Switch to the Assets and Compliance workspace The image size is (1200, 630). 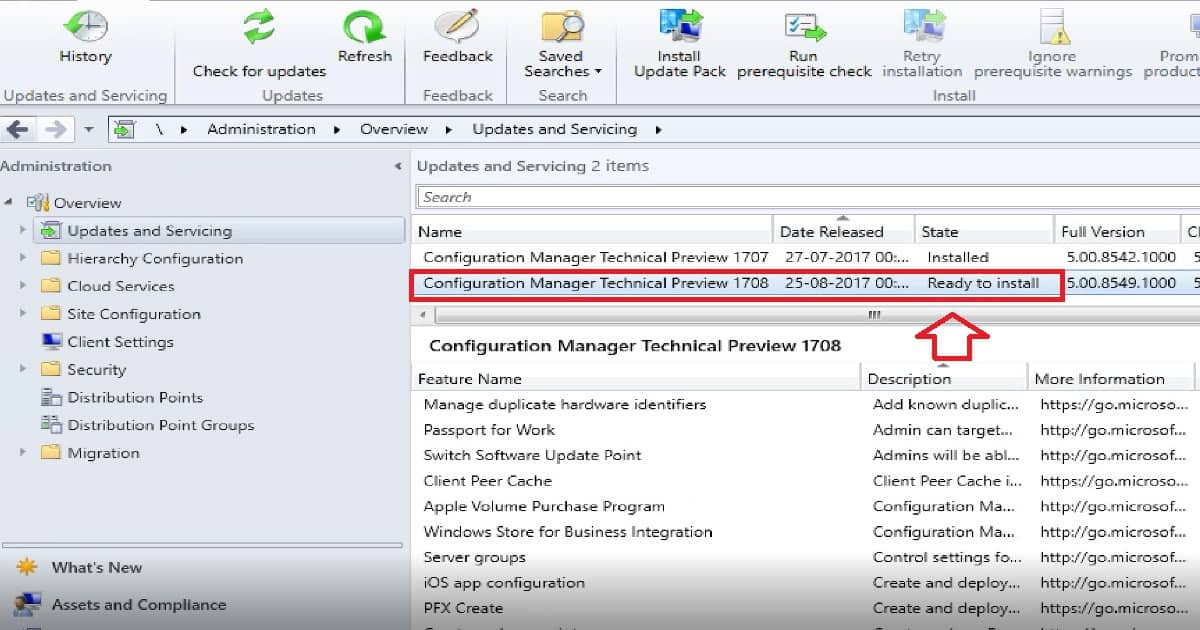pyautogui.click(x=139, y=605)
